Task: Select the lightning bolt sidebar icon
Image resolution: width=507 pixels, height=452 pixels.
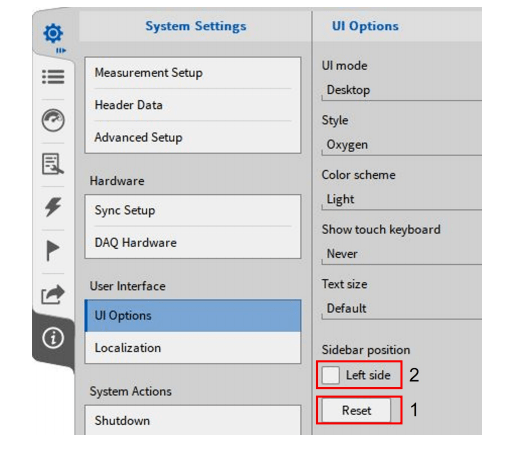Action: tap(53, 207)
